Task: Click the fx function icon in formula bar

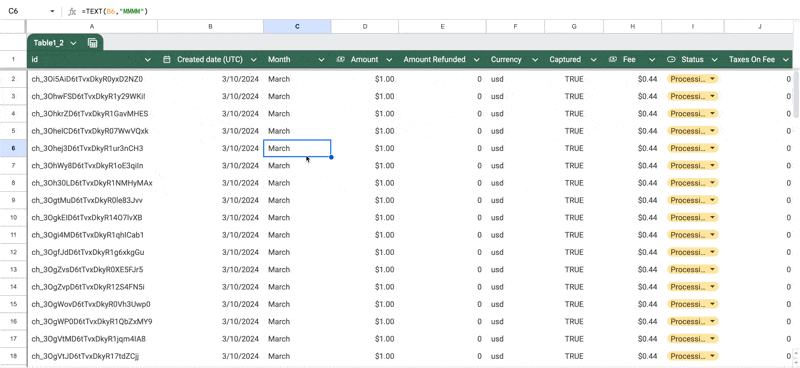Action: 72,11
